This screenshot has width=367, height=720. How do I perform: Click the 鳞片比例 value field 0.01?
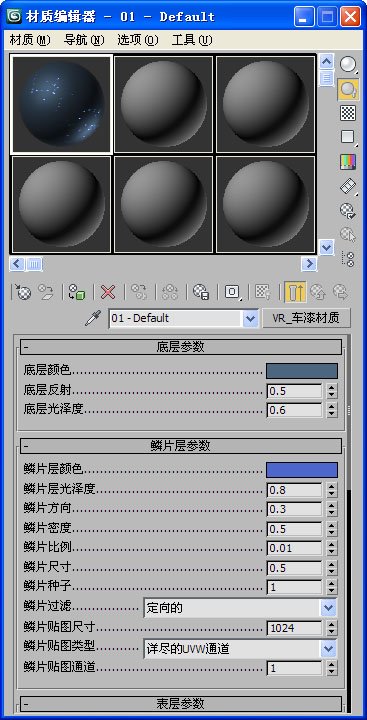(x=294, y=548)
